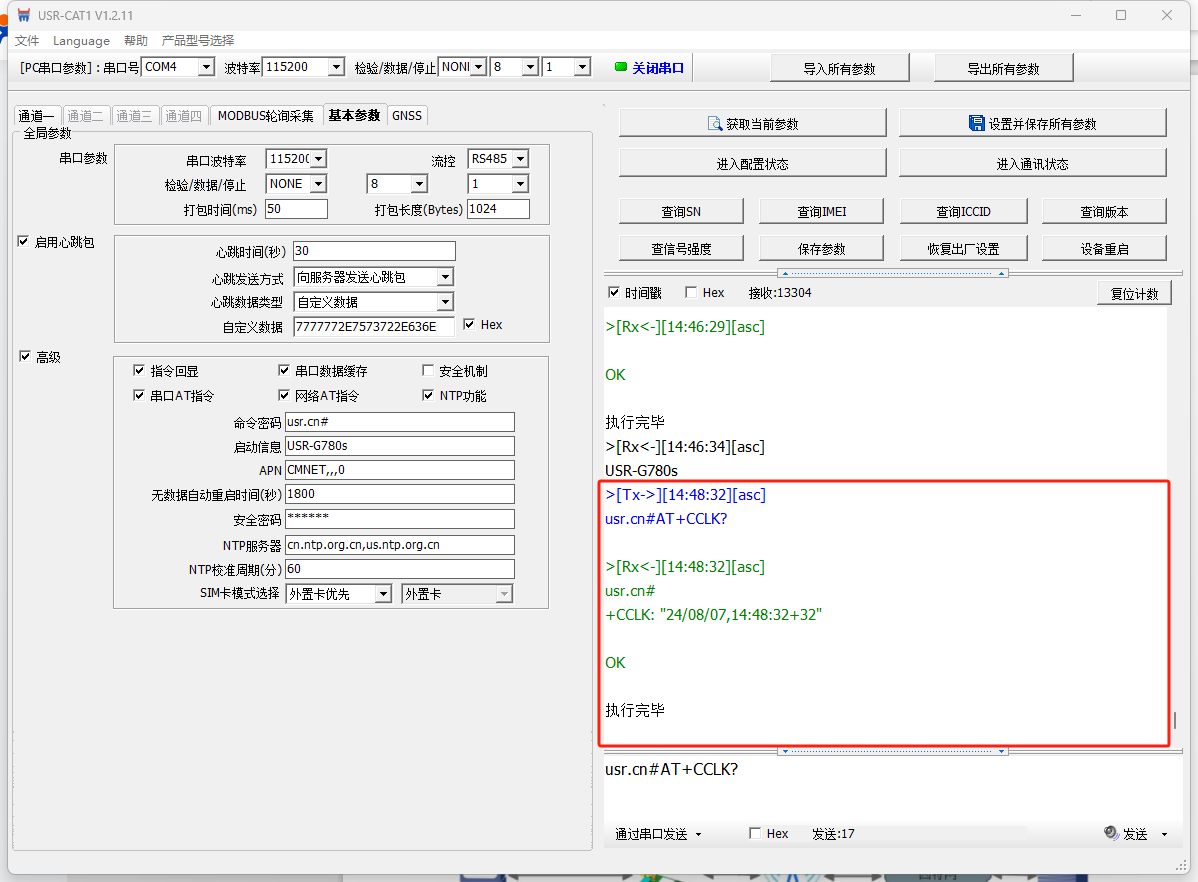Viewport: 1198px width, 882px height.
Task: Open the arrow menu beside the 发送 button
Action: [x=1164, y=834]
